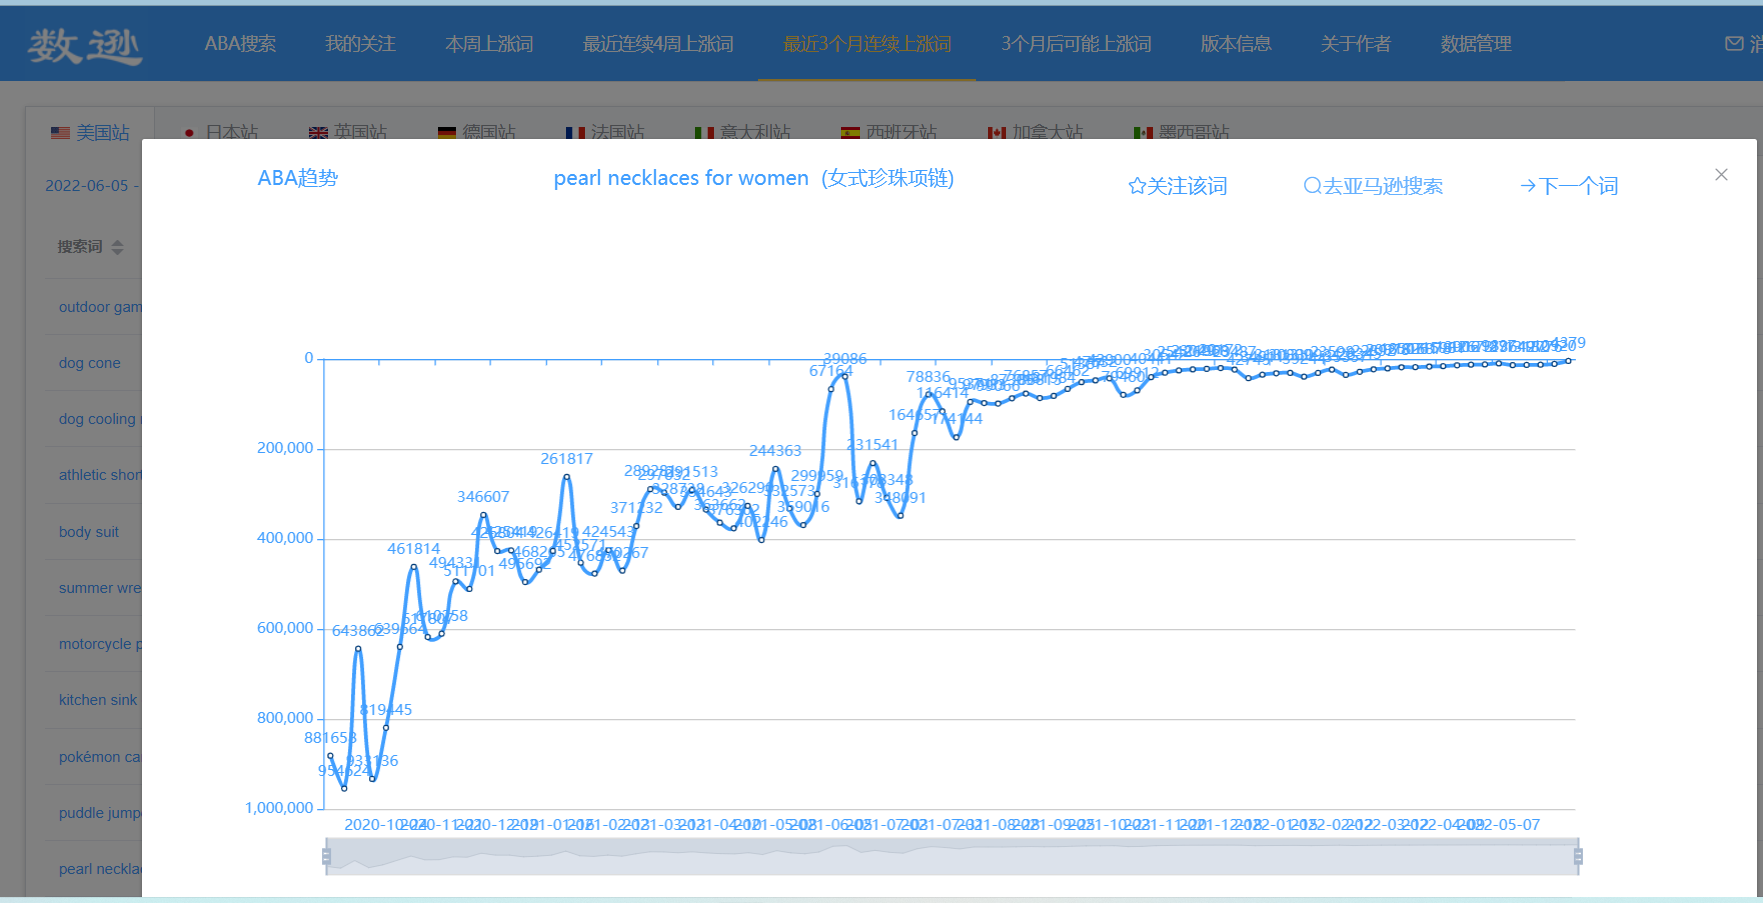This screenshot has width=1763, height=903.
Task: Click the right handle of the chart zoom slider
Action: tap(1578, 856)
